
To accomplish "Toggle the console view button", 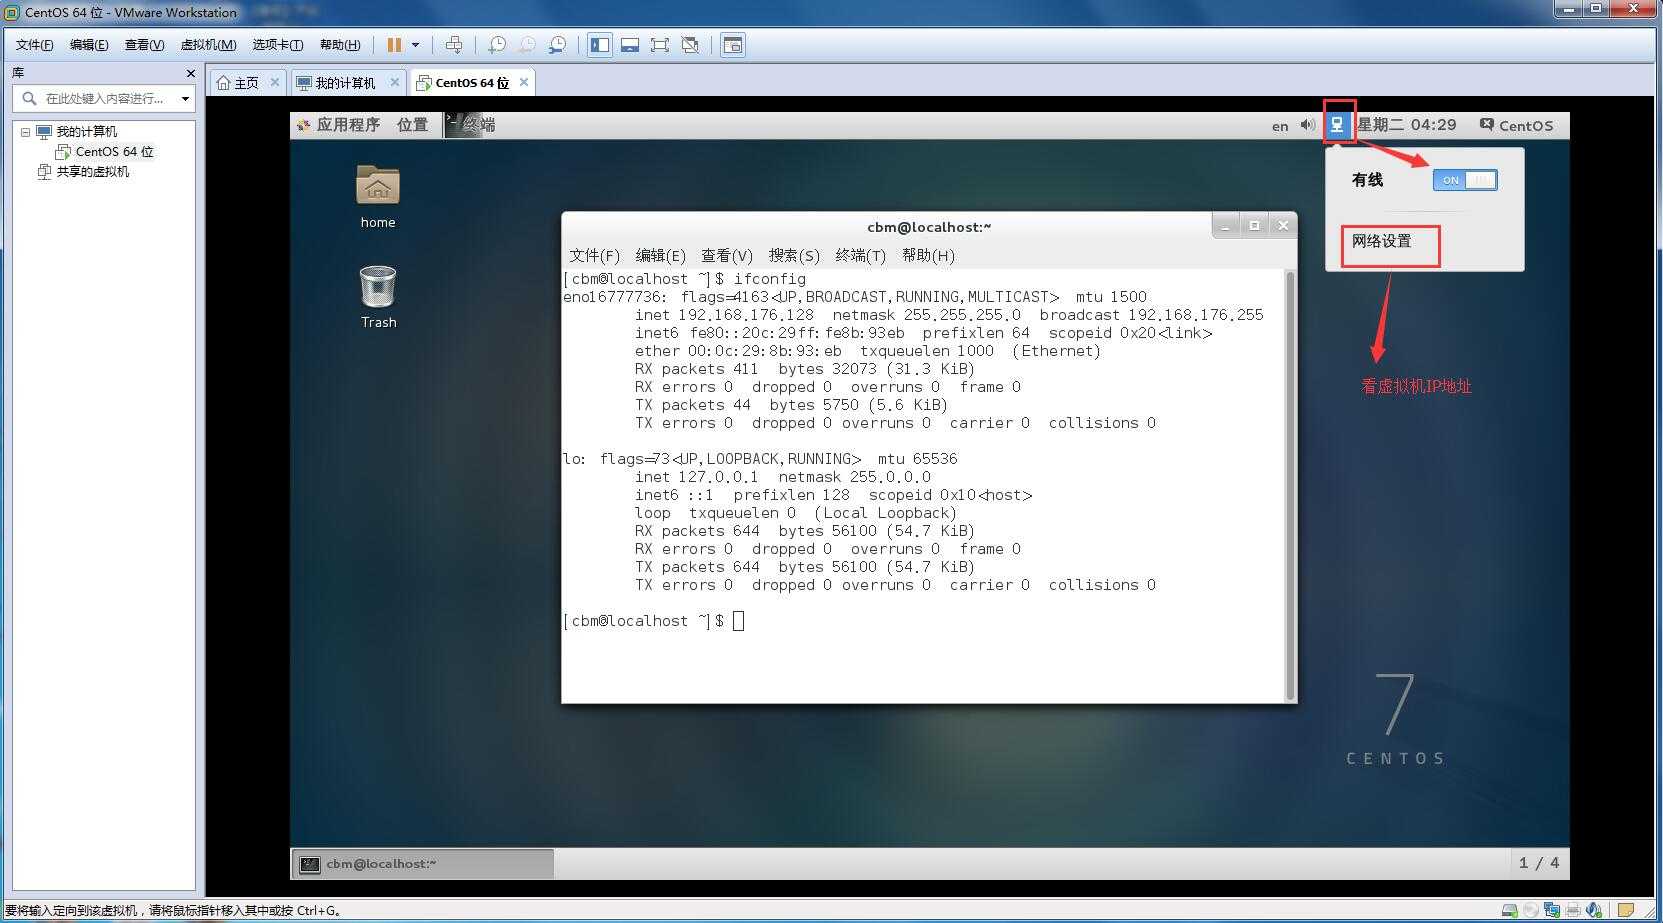I will pyautogui.click(x=733, y=45).
